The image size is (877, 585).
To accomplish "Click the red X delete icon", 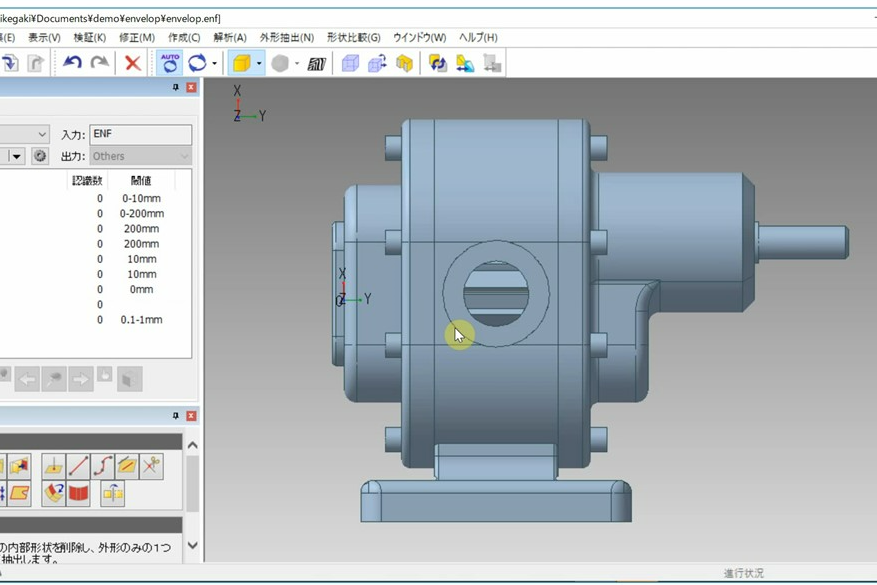I will 132,63.
